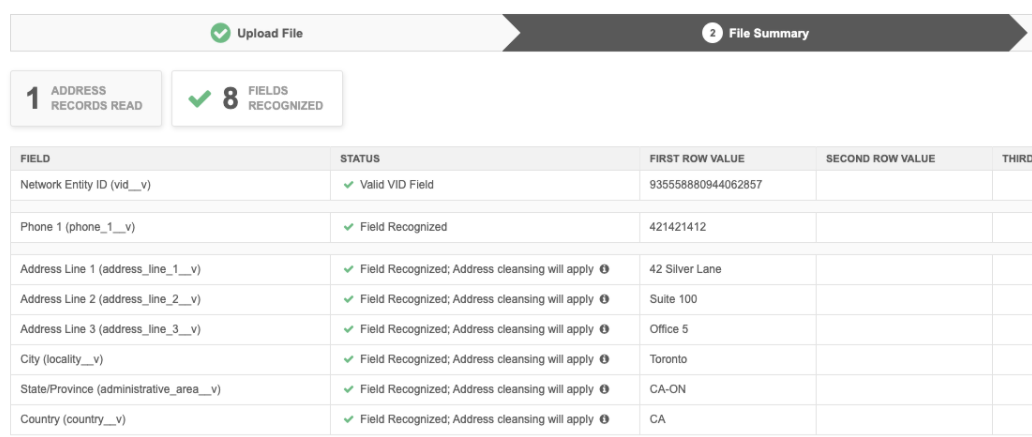This screenshot has height=437, width=1032.
Task: Click the FIELD column header
Action: [36, 159]
